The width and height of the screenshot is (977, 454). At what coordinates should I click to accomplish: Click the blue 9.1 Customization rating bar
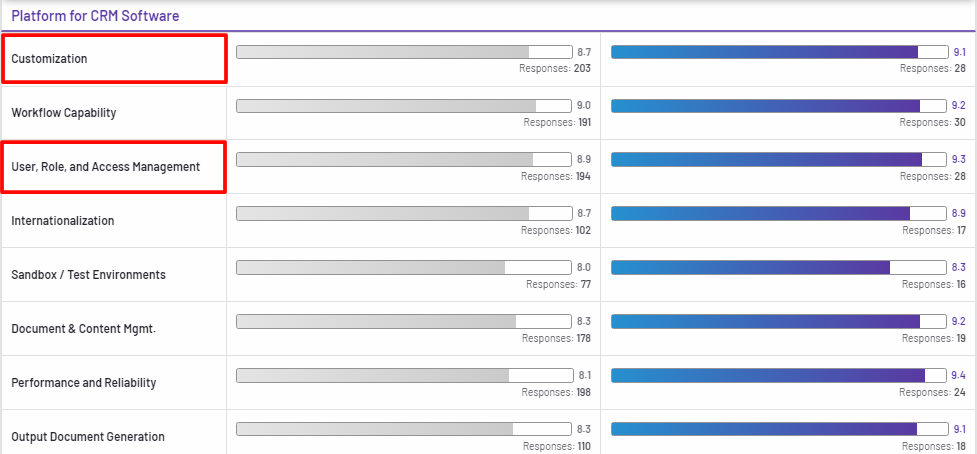click(x=779, y=52)
